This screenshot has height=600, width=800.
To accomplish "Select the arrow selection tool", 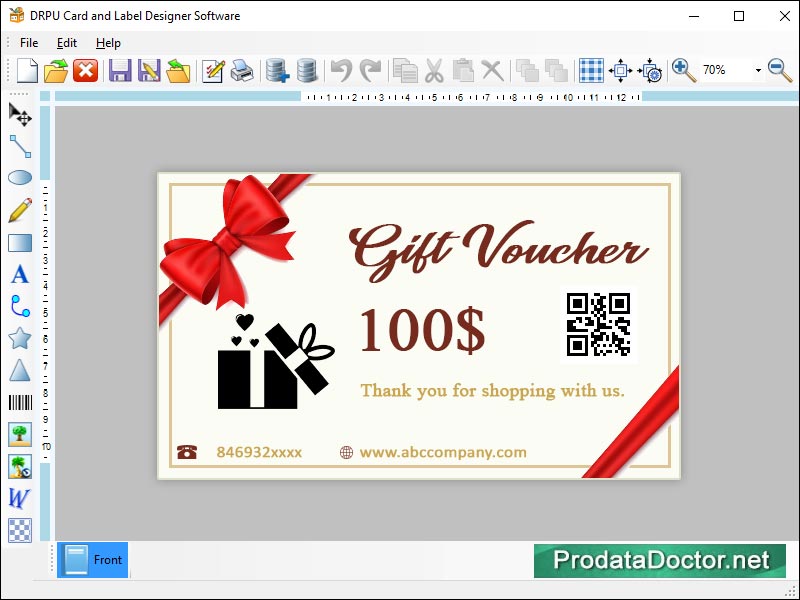I will tap(20, 114).
